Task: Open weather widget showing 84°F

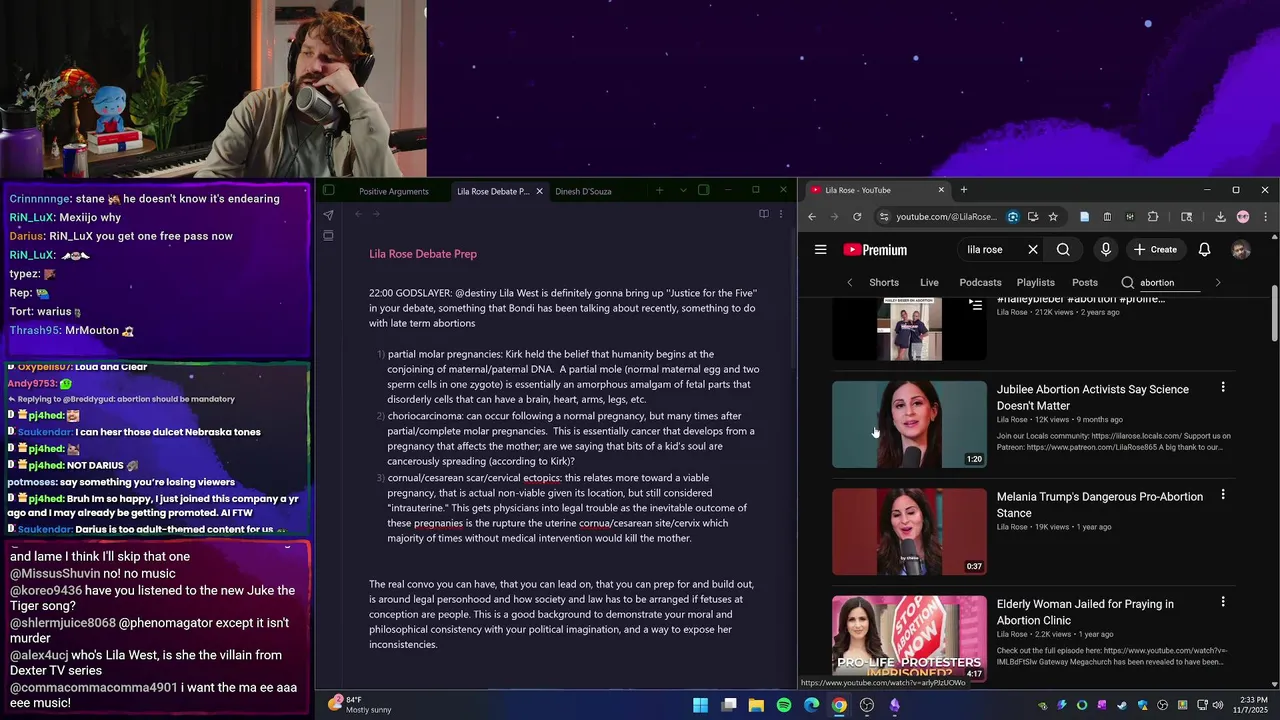Action: click(x=360, y=705)
